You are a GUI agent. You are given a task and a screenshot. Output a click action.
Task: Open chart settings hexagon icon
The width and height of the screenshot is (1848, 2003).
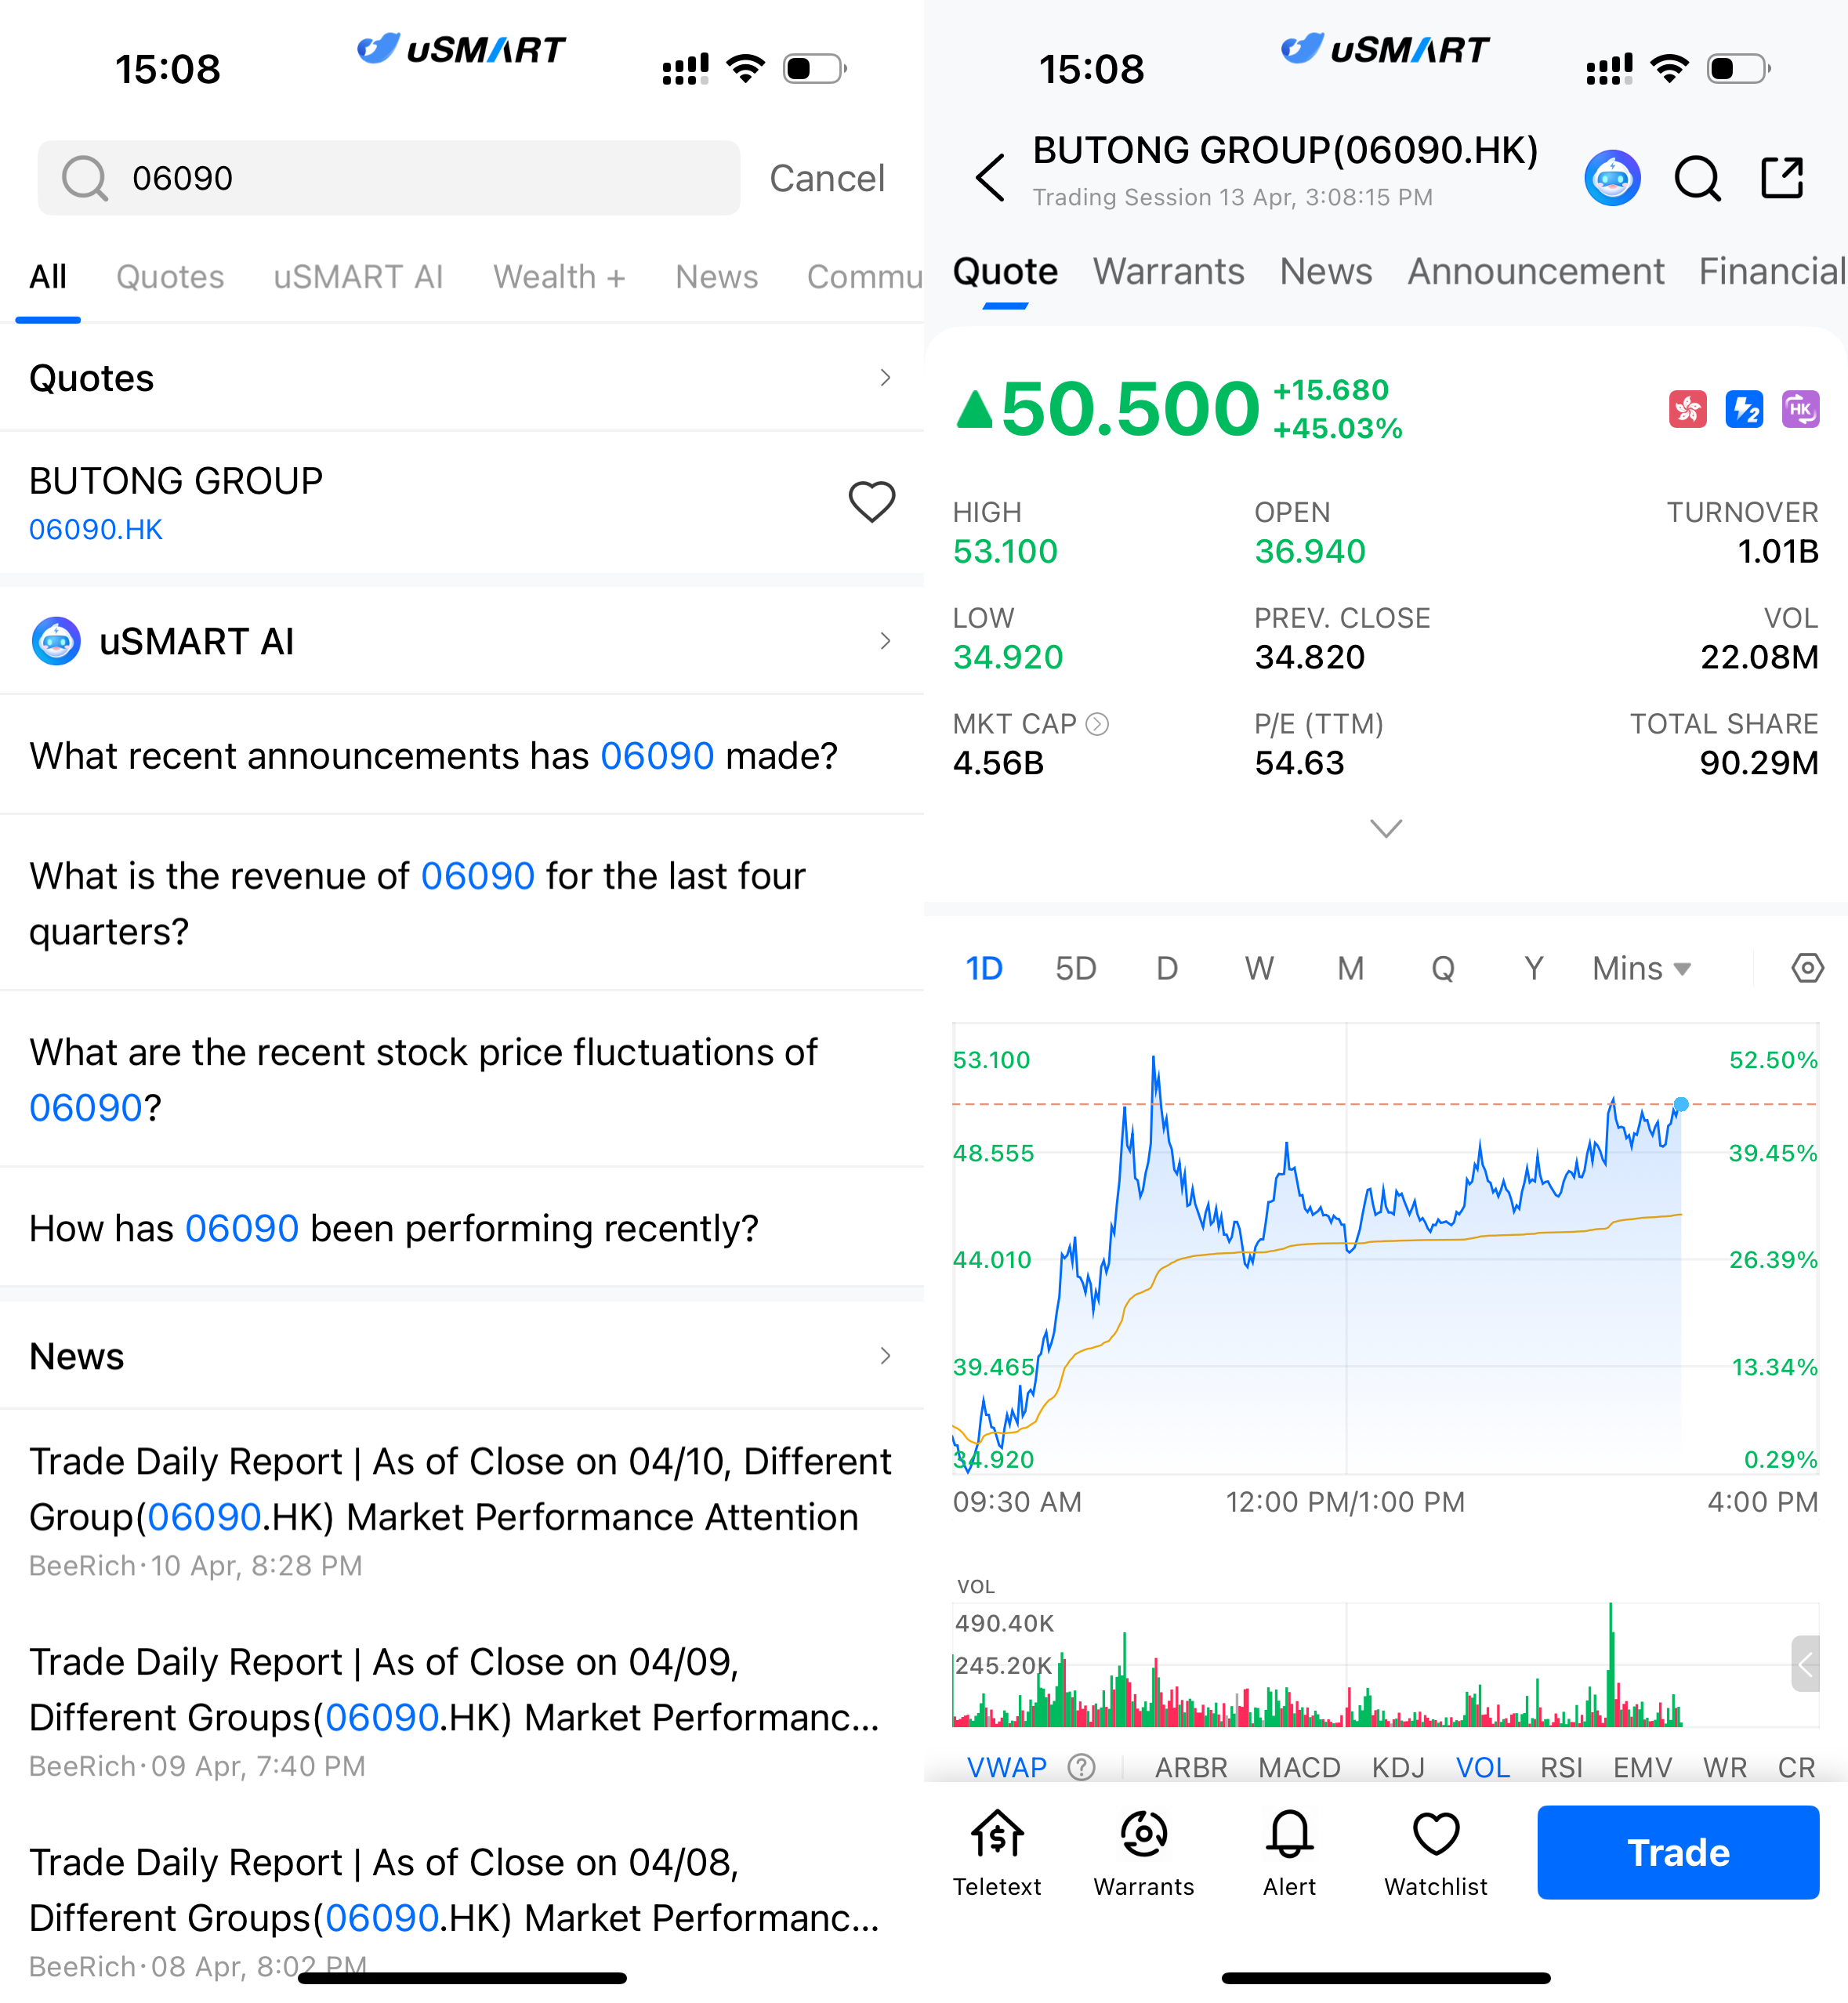click(x=1806, y=967)
